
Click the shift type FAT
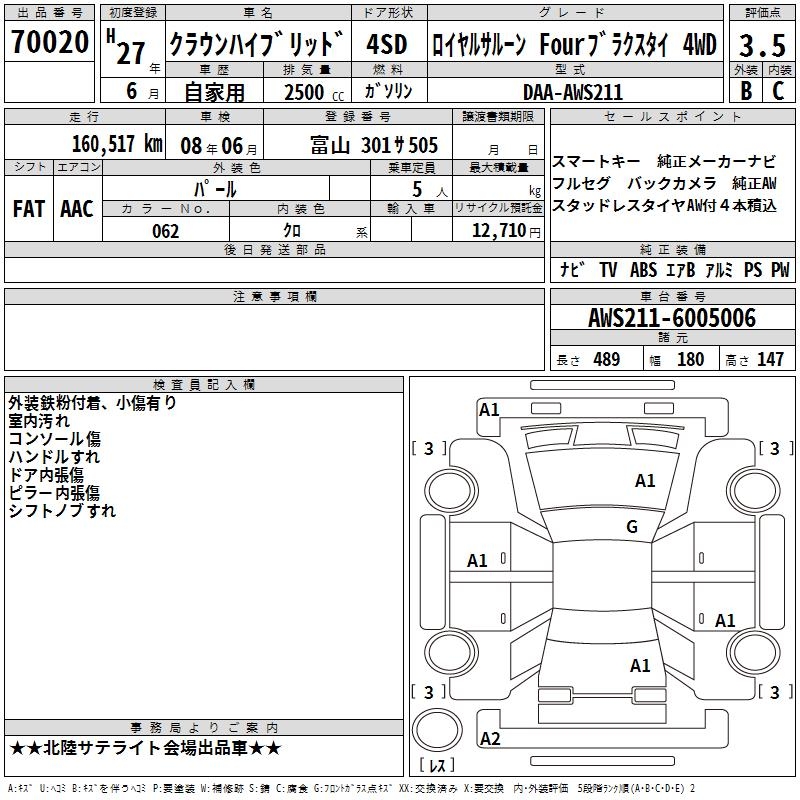click(x=29, y=209)
